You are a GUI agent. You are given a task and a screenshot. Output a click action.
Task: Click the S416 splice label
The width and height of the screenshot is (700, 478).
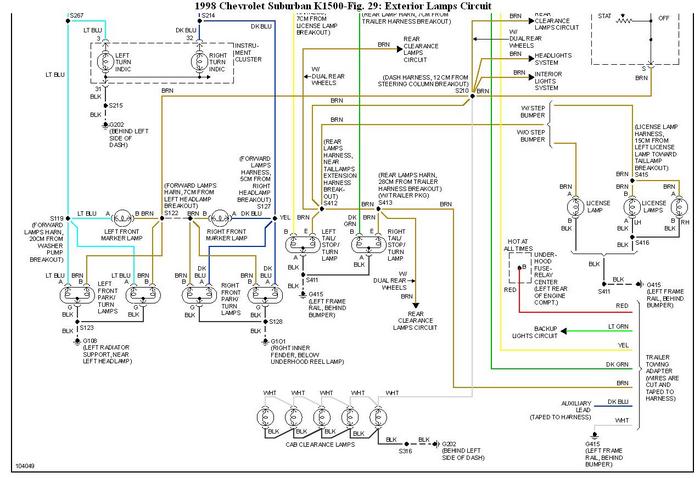[642, 243]
